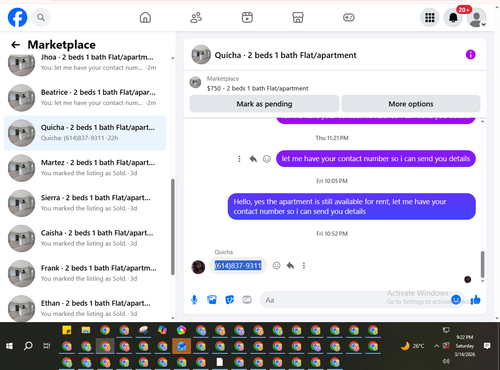Open the emoji picker in message box

(456, 300)
